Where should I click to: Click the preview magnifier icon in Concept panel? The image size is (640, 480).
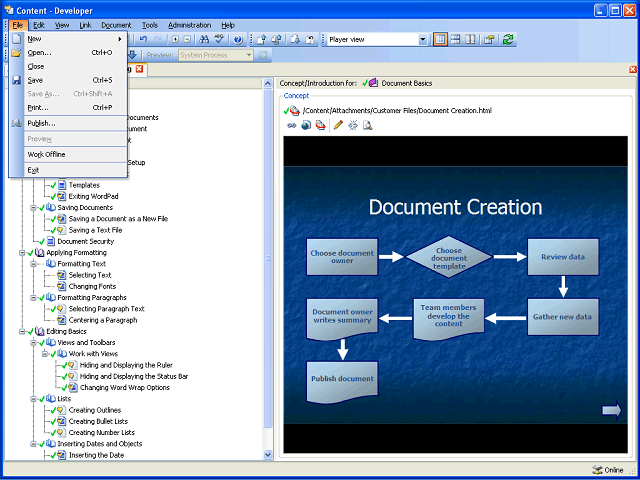[x=368, y=125]
